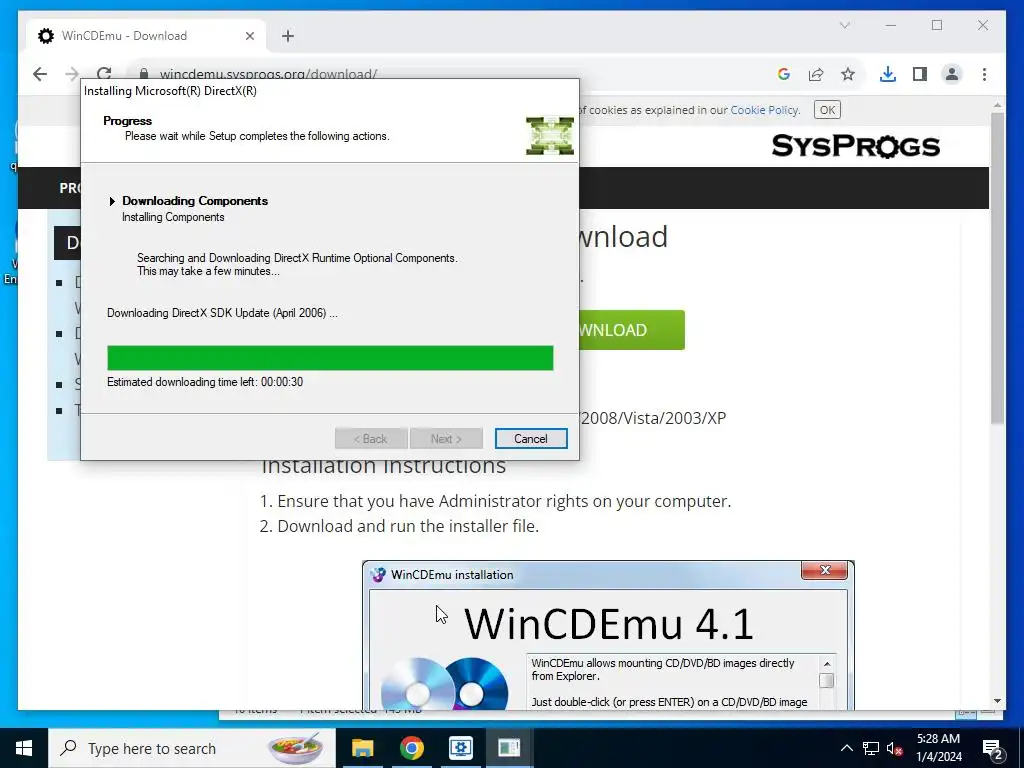Screen dimensions: 1024x768
Task: Click the green download progress bar
Action: tap(330, 358)
